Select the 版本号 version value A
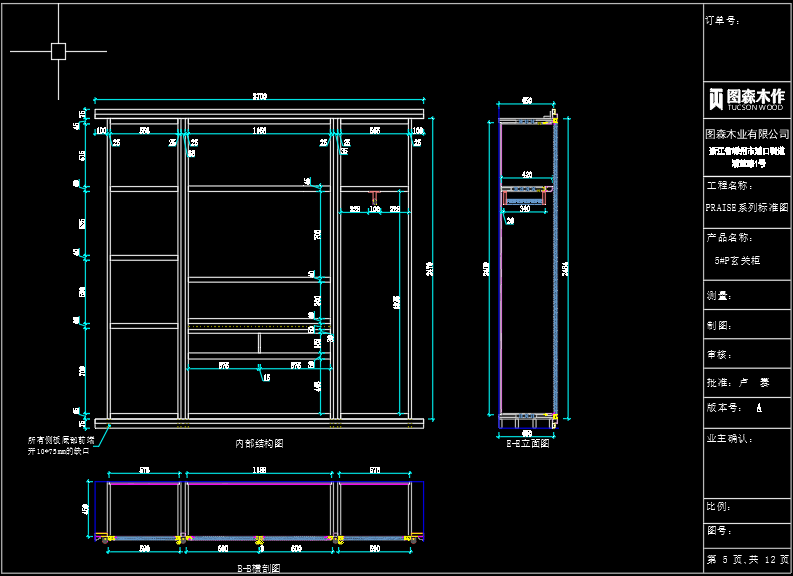This screenshot has width=793, height=576. (759, 408)
